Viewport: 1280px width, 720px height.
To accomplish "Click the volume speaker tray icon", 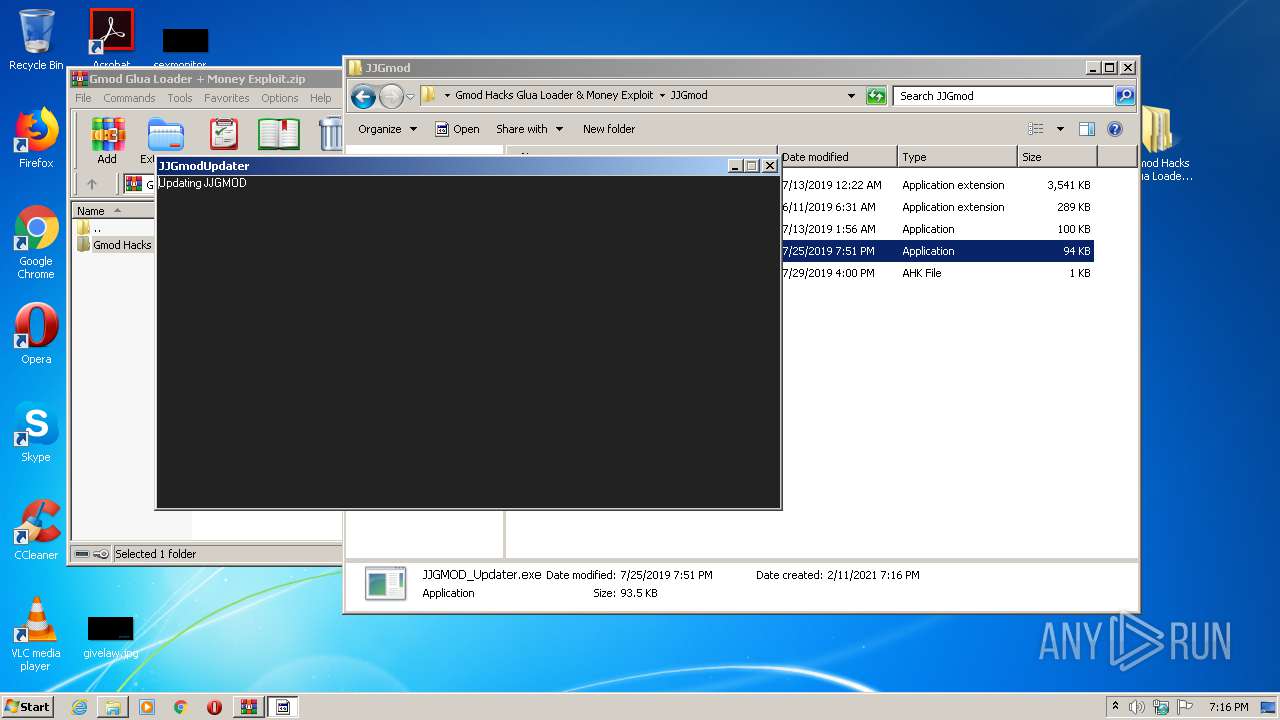I will [x=1137, y=707].
